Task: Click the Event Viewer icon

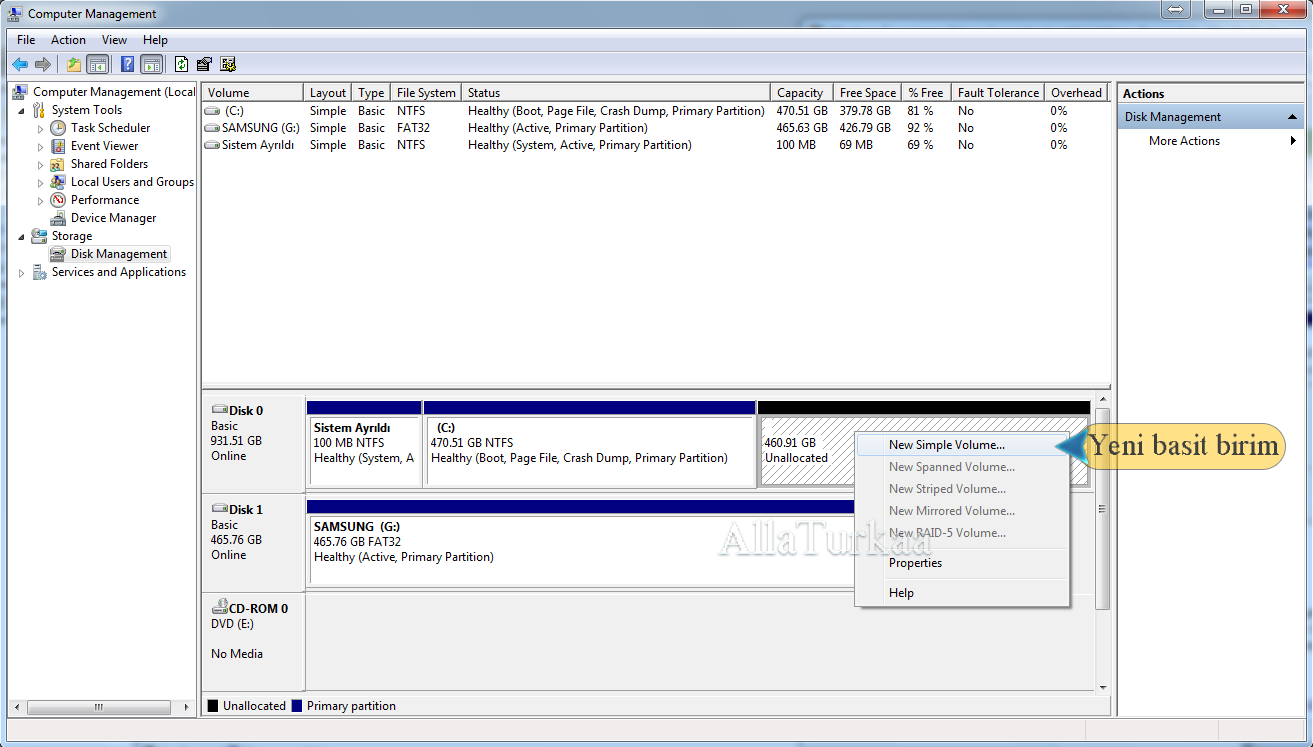Action: 58,146
